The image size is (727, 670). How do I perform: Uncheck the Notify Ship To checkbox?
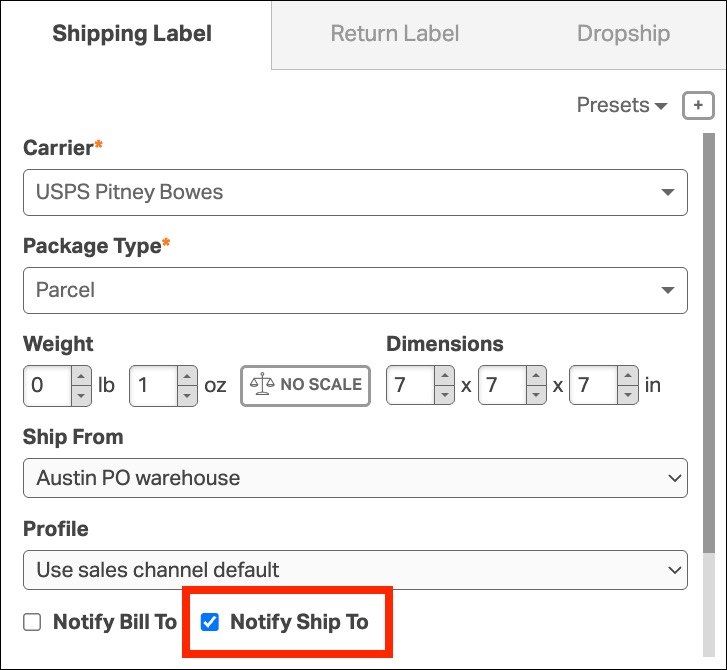click(210, 622)
